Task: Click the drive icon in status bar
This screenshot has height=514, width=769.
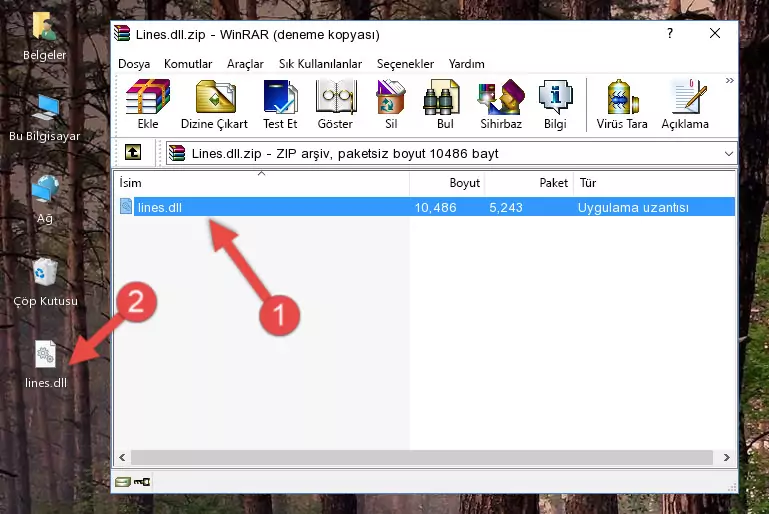Action: coord(123,482)
